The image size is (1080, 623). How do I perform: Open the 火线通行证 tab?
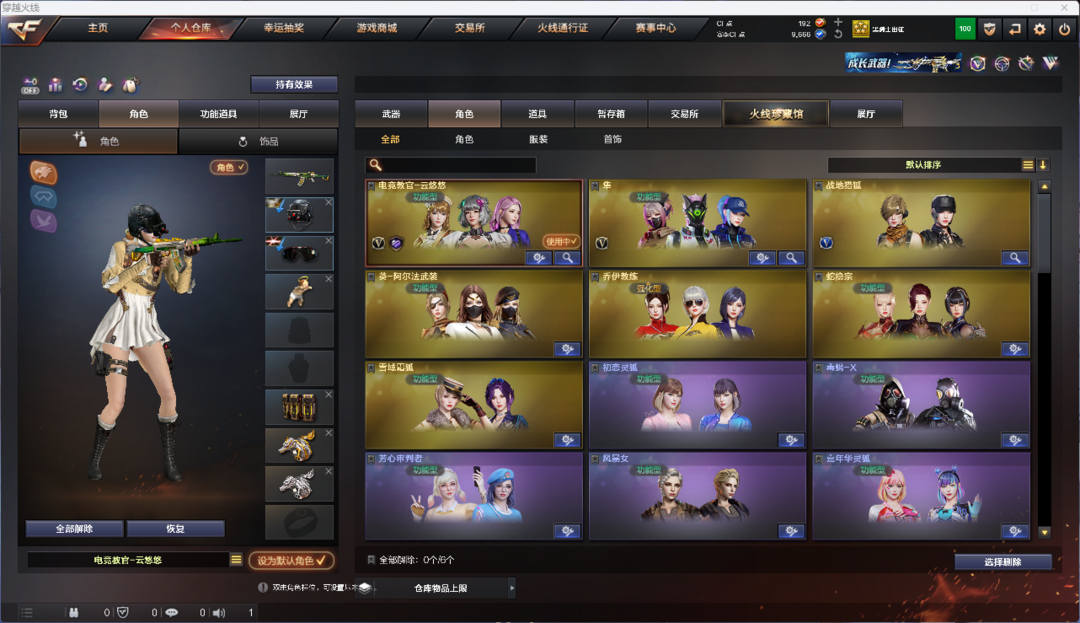pyautogui.click(x=563, y=29)
